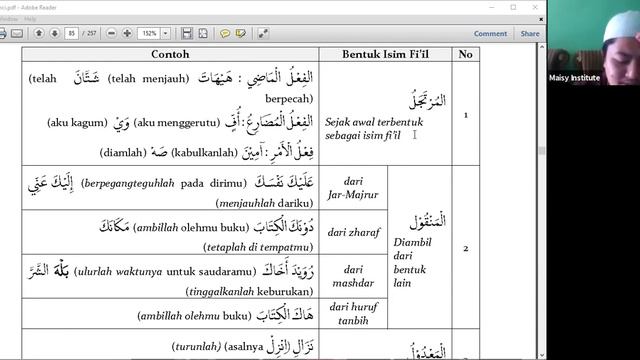Open the zoom level dropdown arrow
Viewport: 640px width, 360px height.
pos(166,33)
